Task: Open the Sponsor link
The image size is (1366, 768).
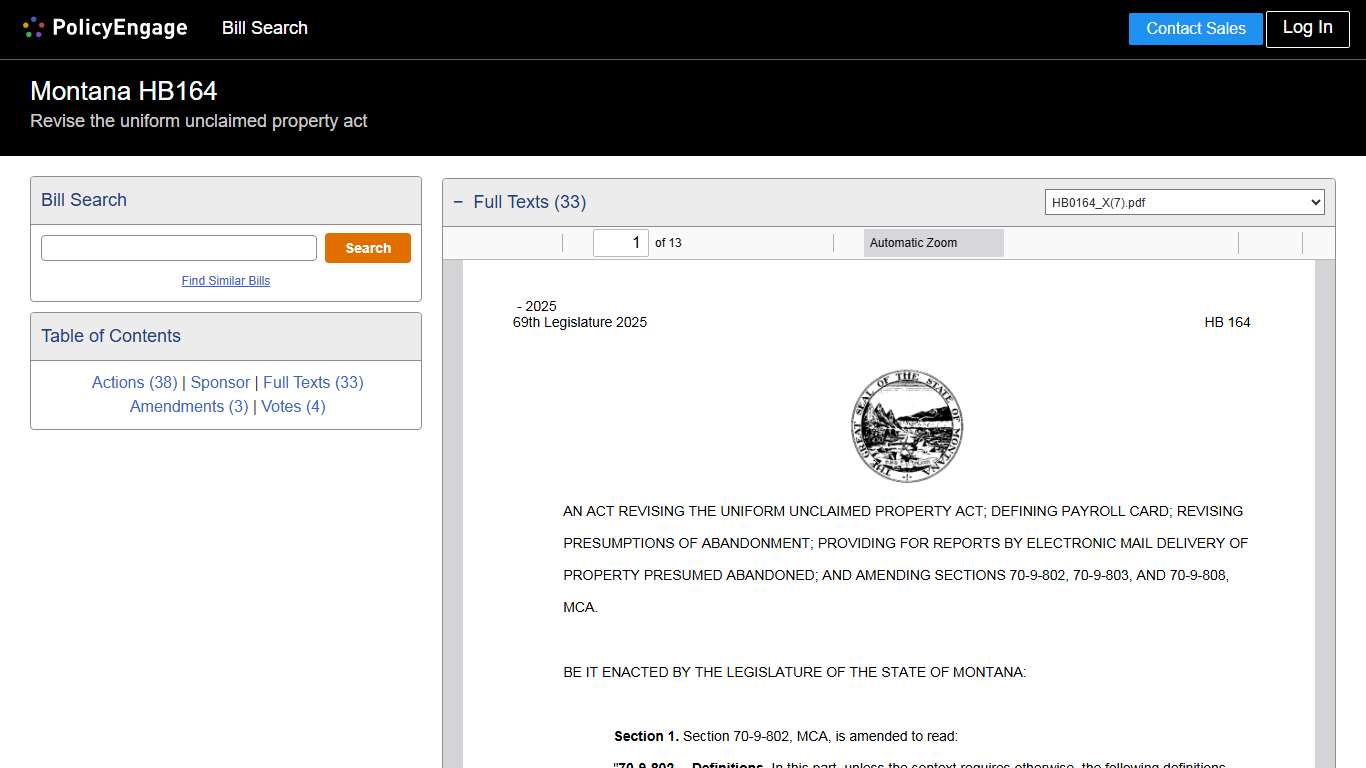Action: coord(220,382)
